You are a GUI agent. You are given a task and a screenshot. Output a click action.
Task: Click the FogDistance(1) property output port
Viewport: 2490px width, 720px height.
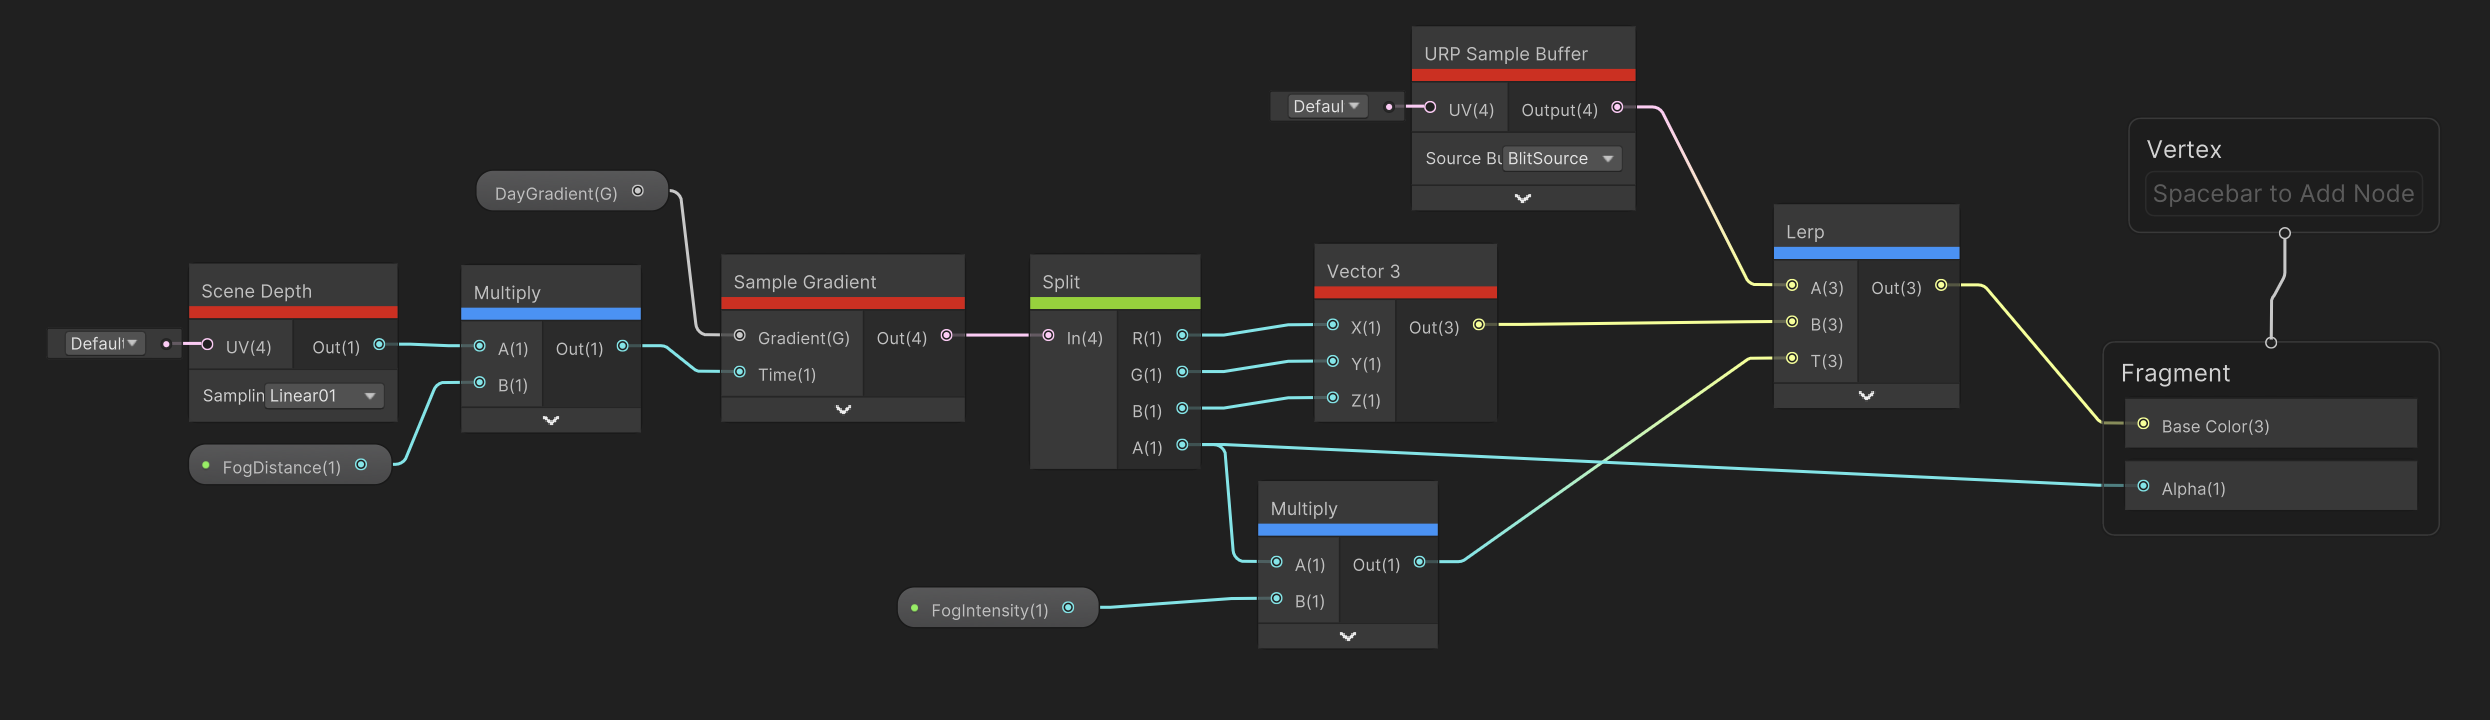tap(361, 464)
